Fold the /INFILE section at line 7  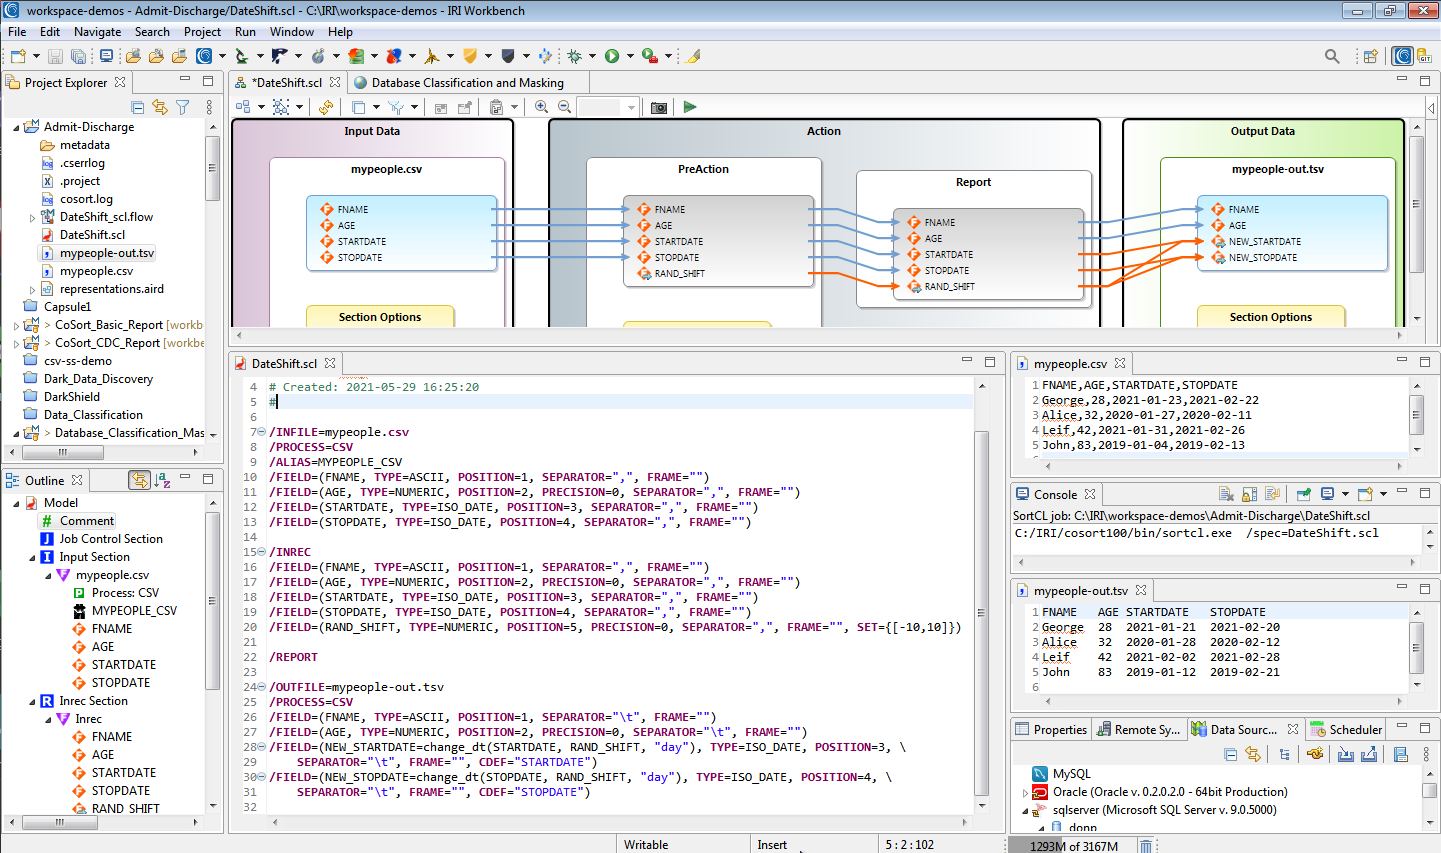(262, 432)
